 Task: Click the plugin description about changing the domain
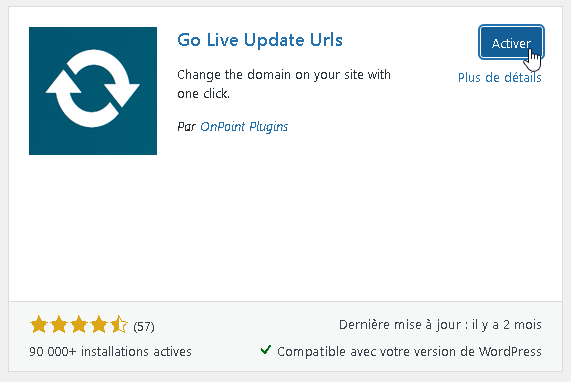(284, 84)
